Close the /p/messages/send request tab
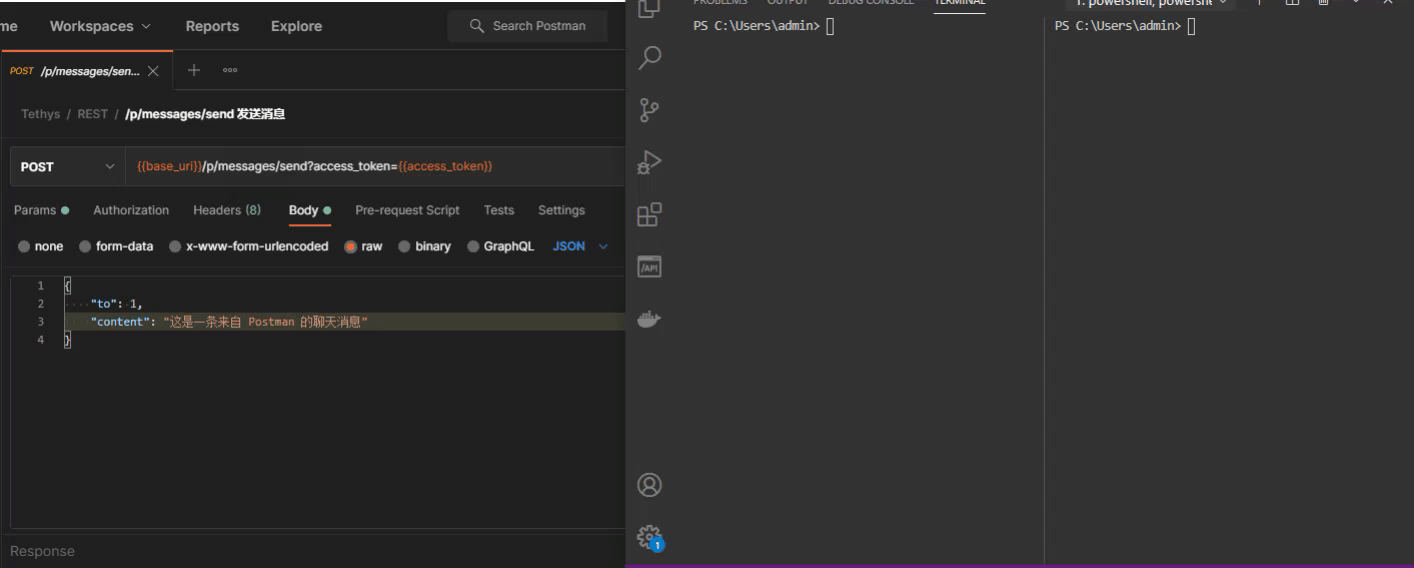 point(153,71)
